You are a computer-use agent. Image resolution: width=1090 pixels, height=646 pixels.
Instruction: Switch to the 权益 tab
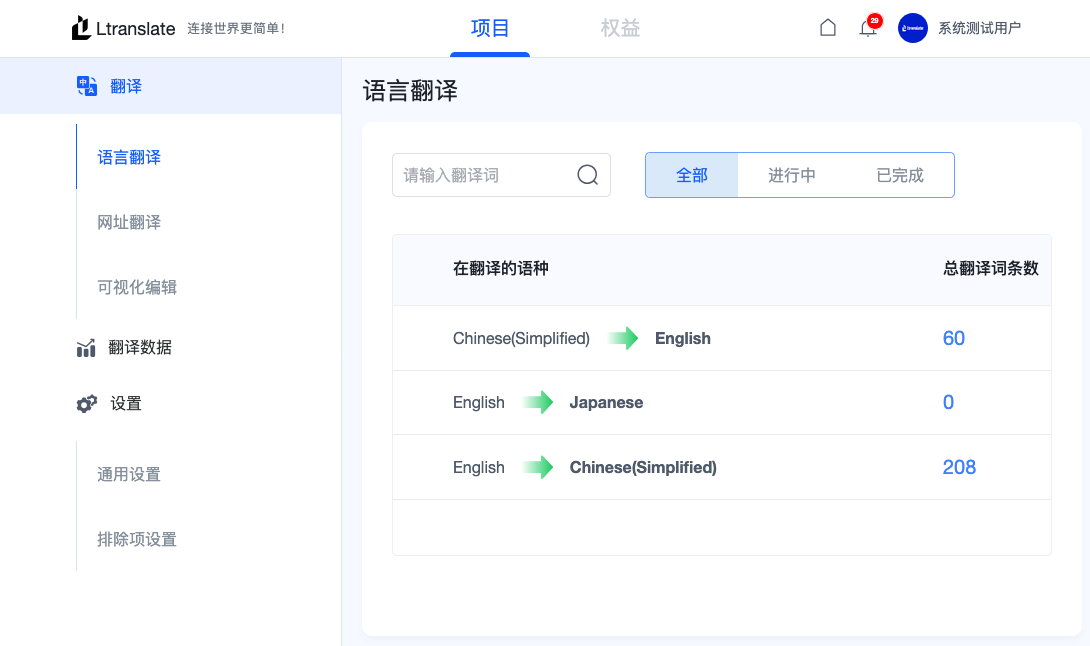(620, 28)
